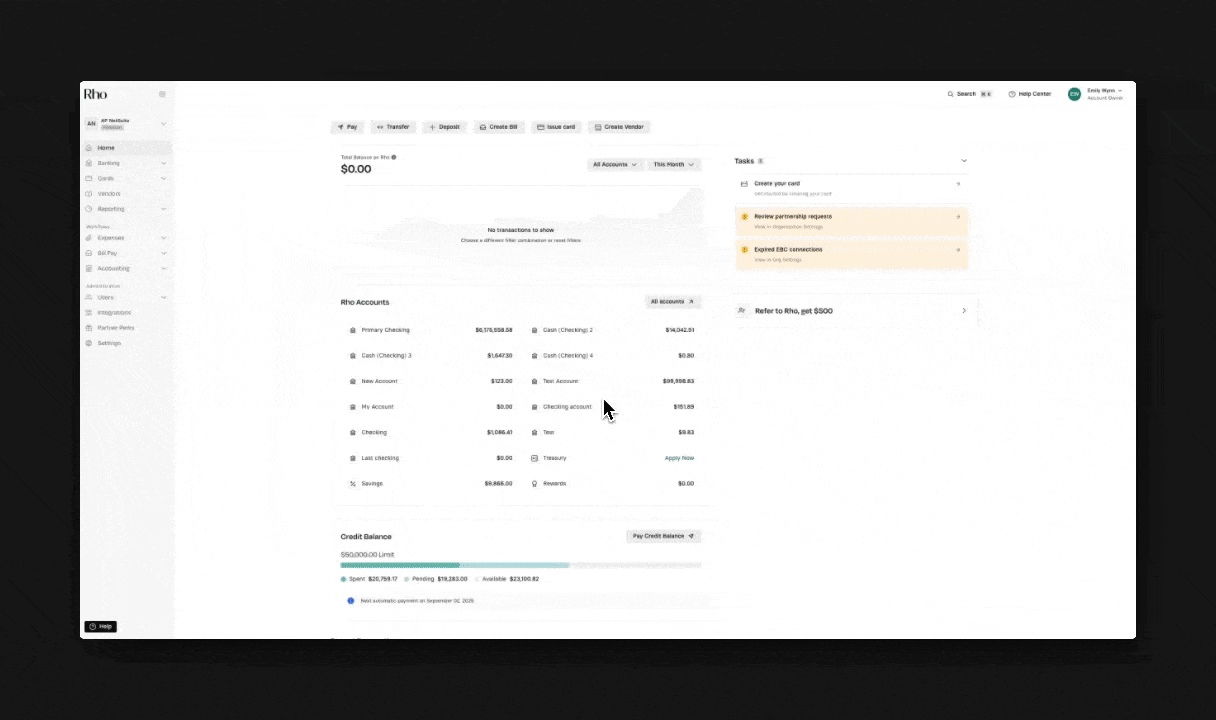Click the Integrations icon in the sidebar
Viewport: 1216px width, 720px height.
[89, 313]
